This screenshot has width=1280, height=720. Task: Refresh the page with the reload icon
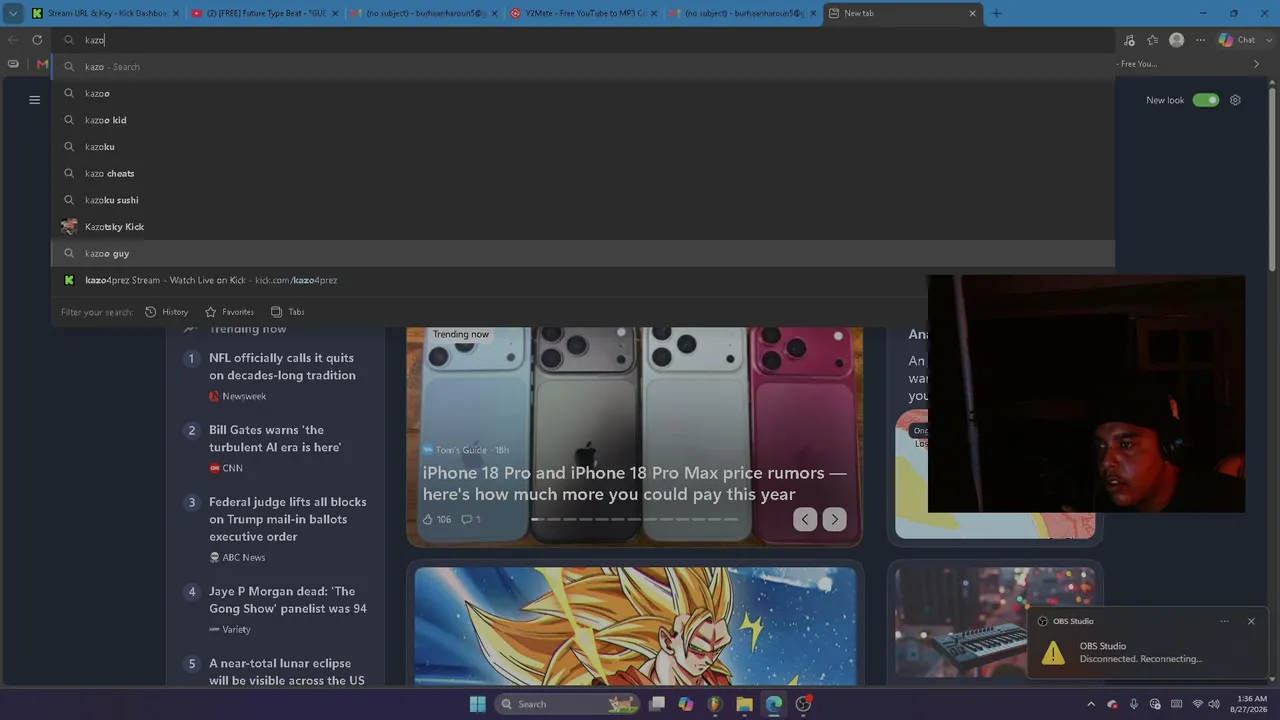[x=37, y=40]
